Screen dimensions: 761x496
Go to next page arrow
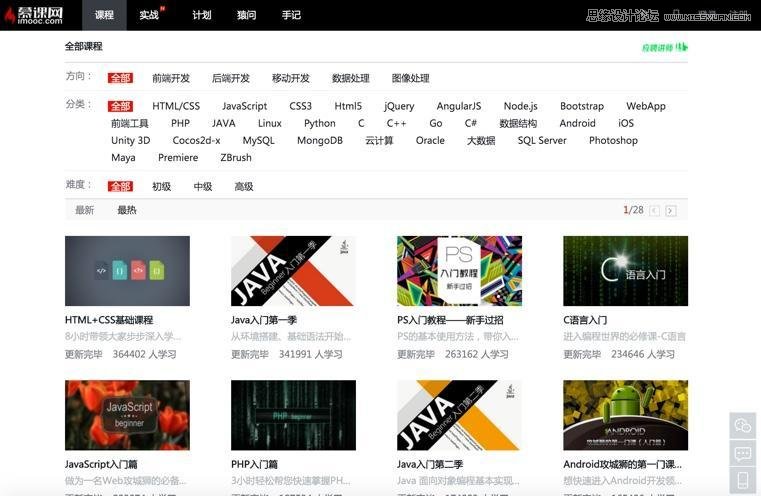point(671,211)
